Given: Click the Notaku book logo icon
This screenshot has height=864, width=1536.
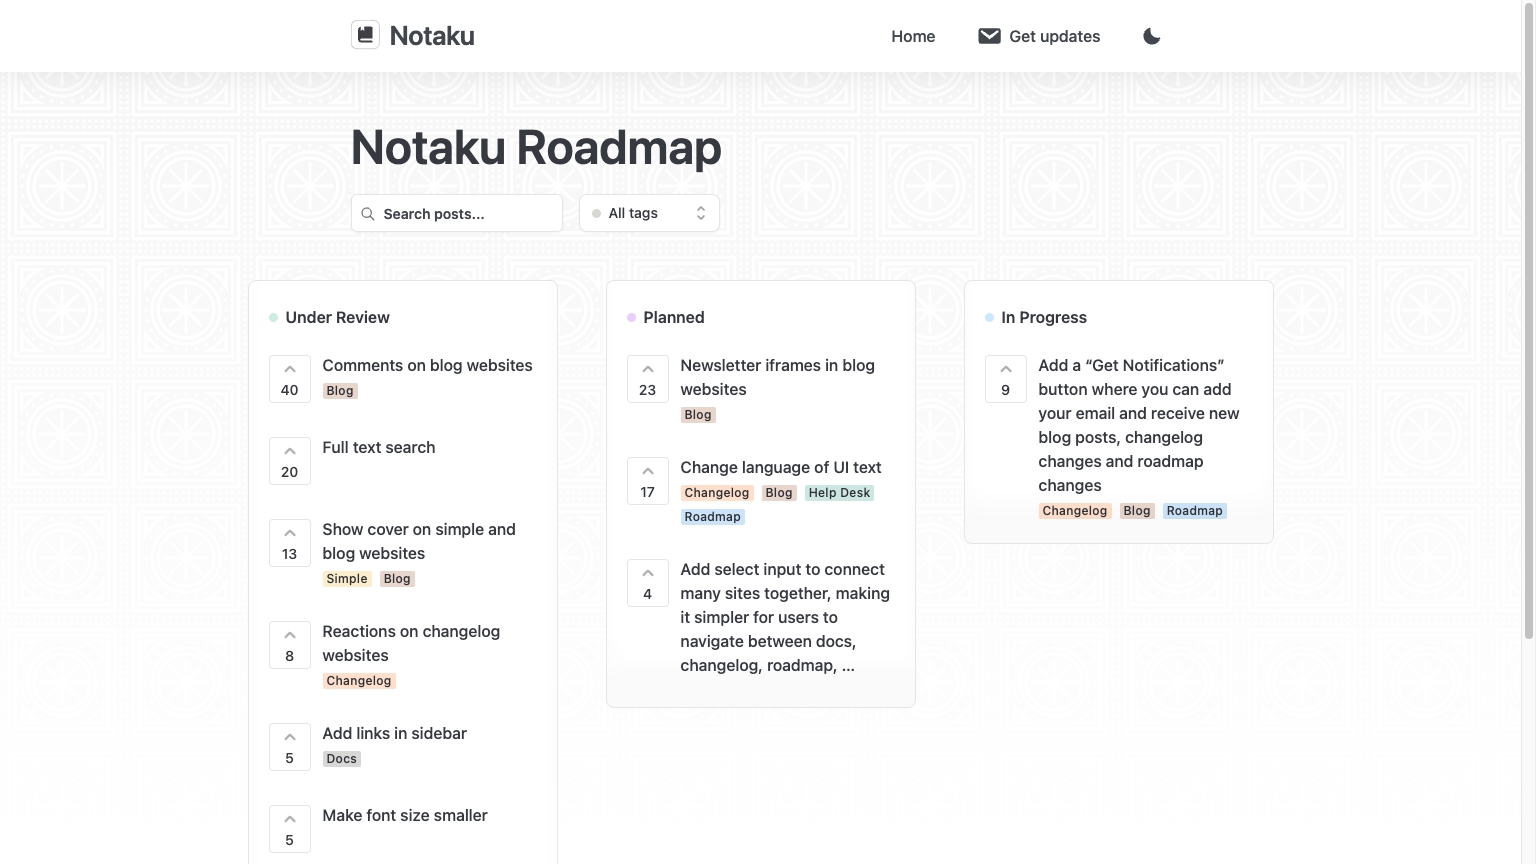Looking at the screenshot, I should point(365,35).
